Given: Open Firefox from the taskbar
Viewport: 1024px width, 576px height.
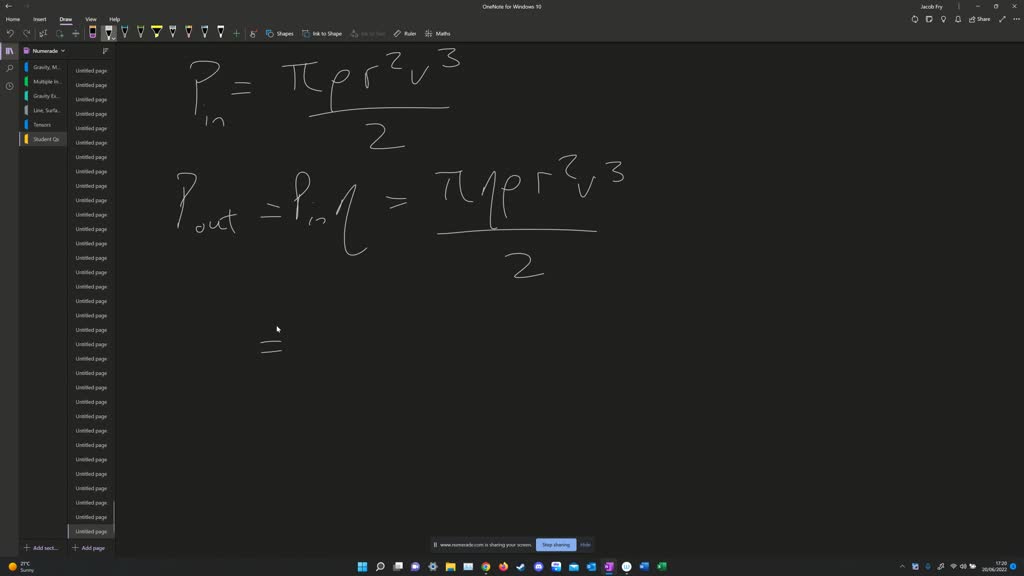Looking at the screenshot, I should [x=504, y=567].
